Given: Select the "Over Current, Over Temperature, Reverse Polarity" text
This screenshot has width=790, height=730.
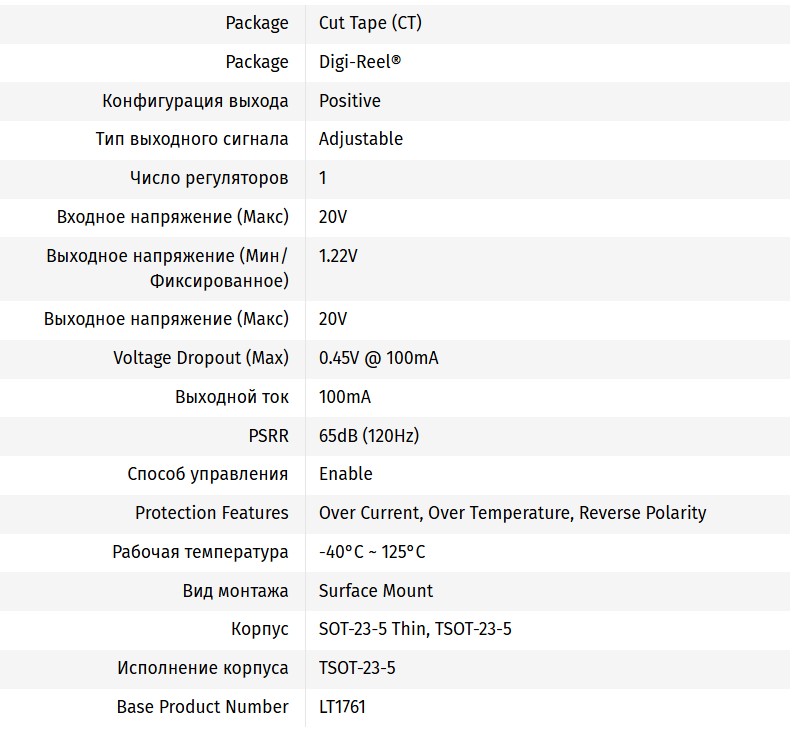Looking at the screenshot, I should (x=512, y=513).
